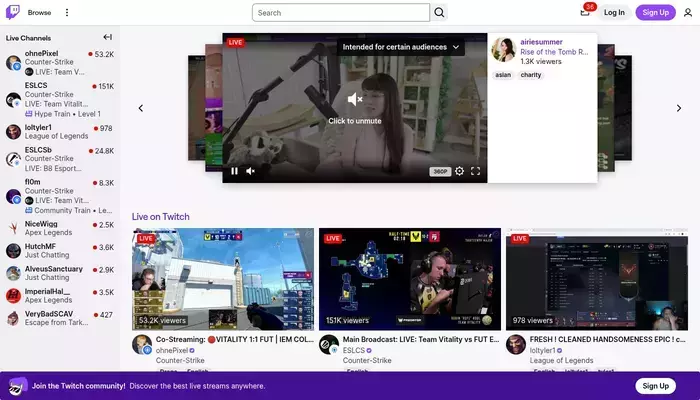Select the charity tag

tap(531, 75)
